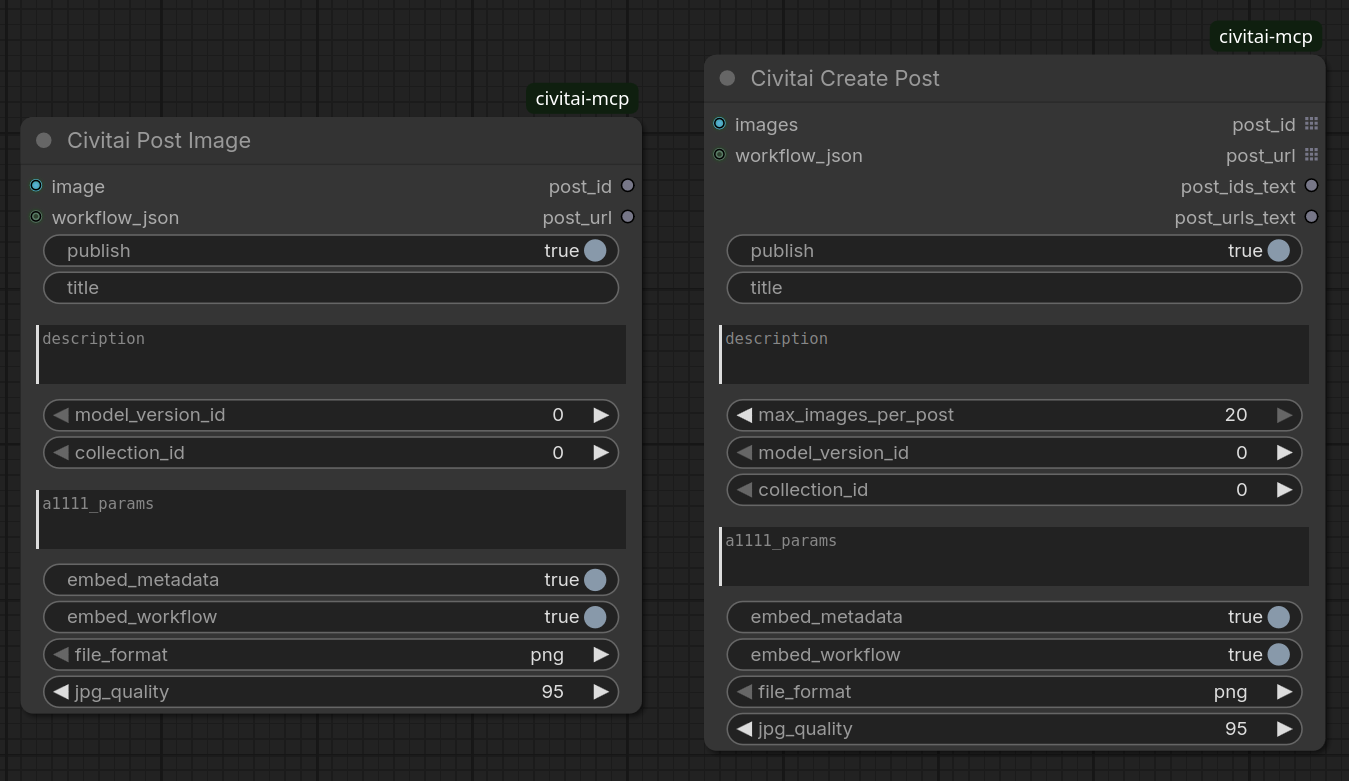Click image input socket on Post Image node

[36, 186]
